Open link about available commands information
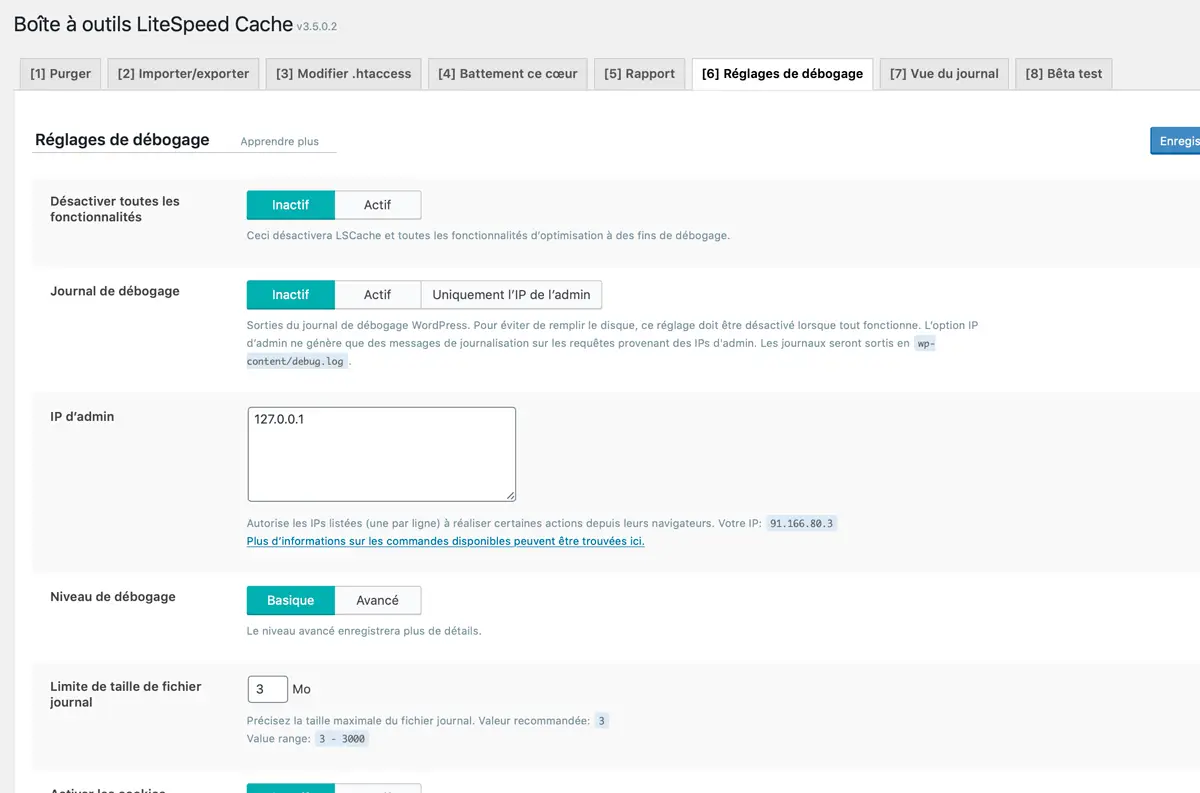The height and width of the screenshot is (793, 1200). coord(446,541)
